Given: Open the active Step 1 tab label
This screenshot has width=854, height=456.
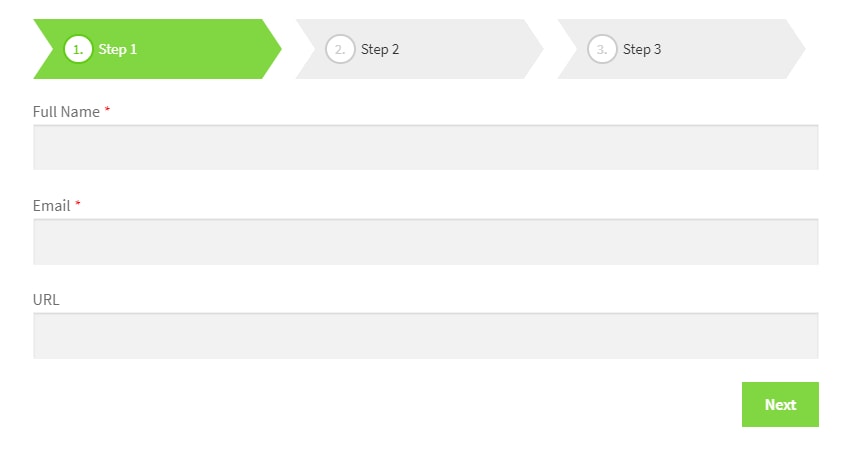Looking at the screenshot, I should tap(118, 49).
